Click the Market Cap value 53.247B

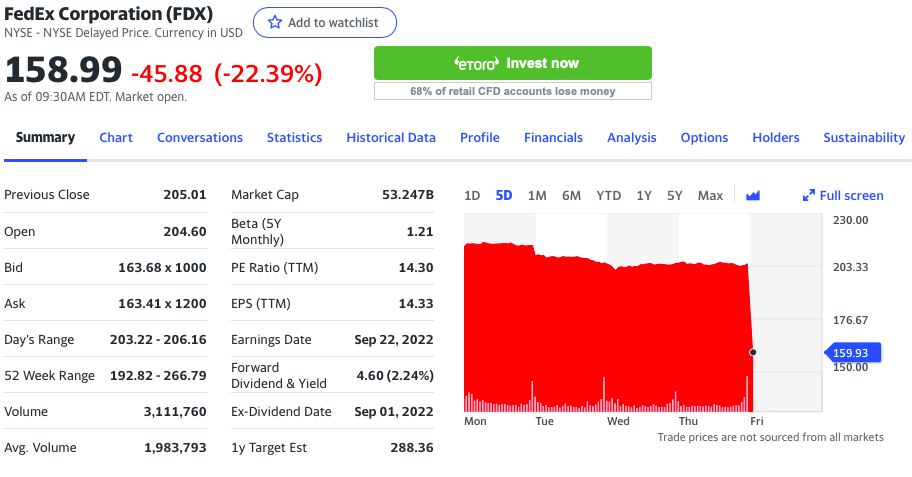(408, 194)
